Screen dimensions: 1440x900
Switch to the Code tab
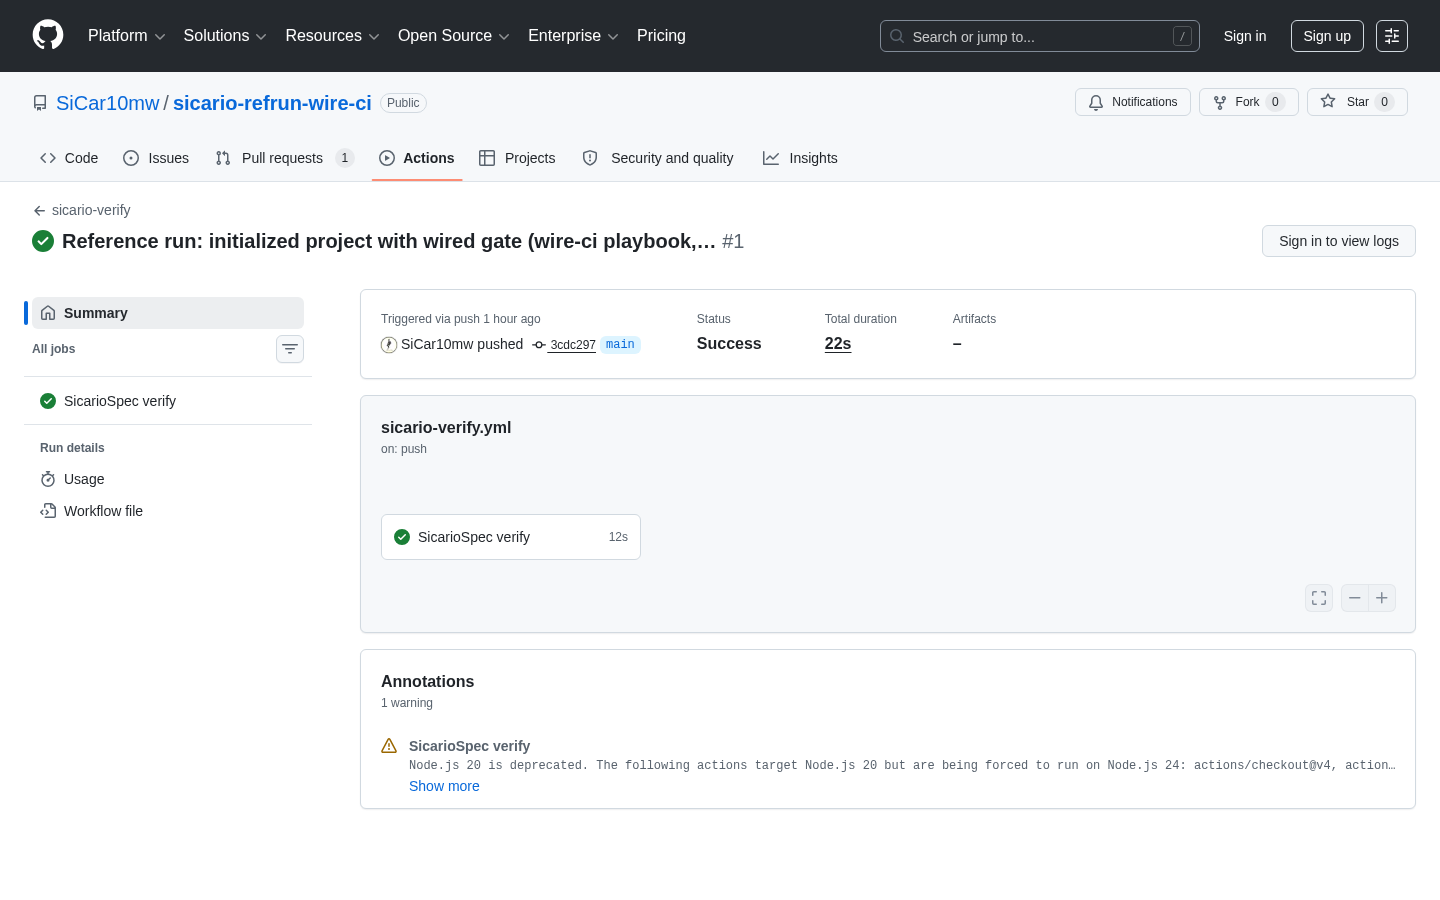tap(69, 158)
